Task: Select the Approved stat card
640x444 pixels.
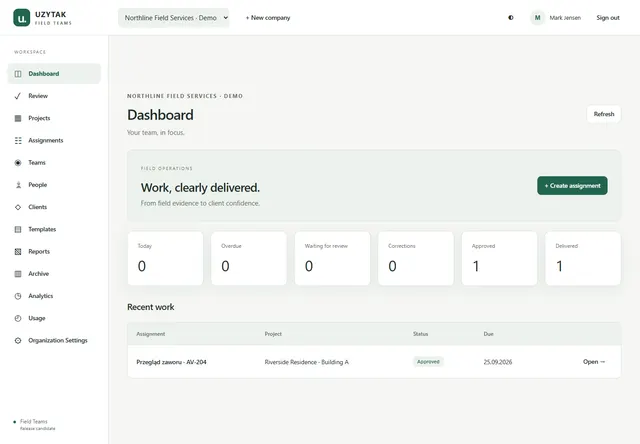Action: tap(499, 258)
